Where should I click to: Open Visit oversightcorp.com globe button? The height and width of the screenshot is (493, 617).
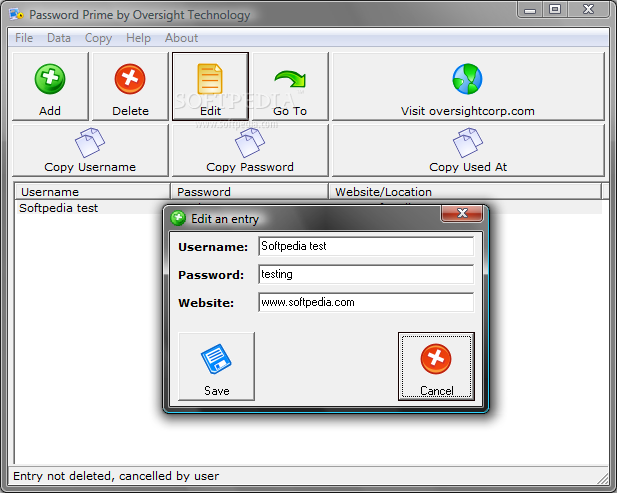468,87
